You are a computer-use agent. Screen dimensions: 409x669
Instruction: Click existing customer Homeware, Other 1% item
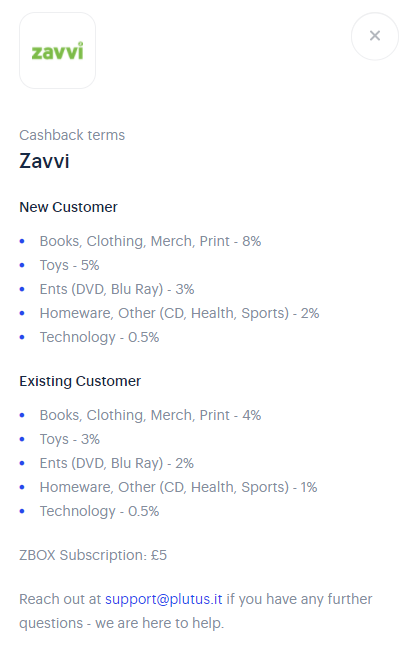(x=178, y=487)
